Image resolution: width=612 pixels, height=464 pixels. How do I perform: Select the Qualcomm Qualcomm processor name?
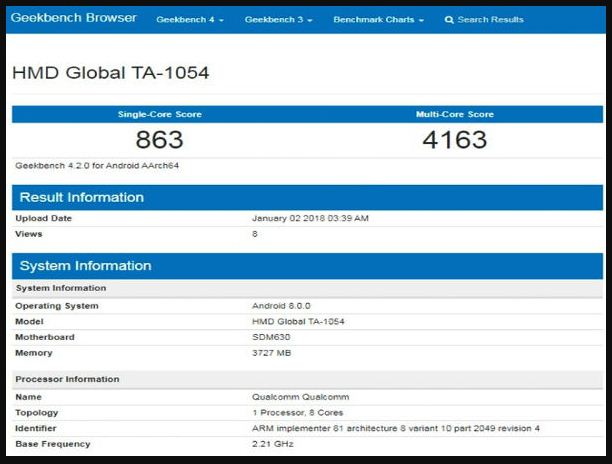point(301,397)
